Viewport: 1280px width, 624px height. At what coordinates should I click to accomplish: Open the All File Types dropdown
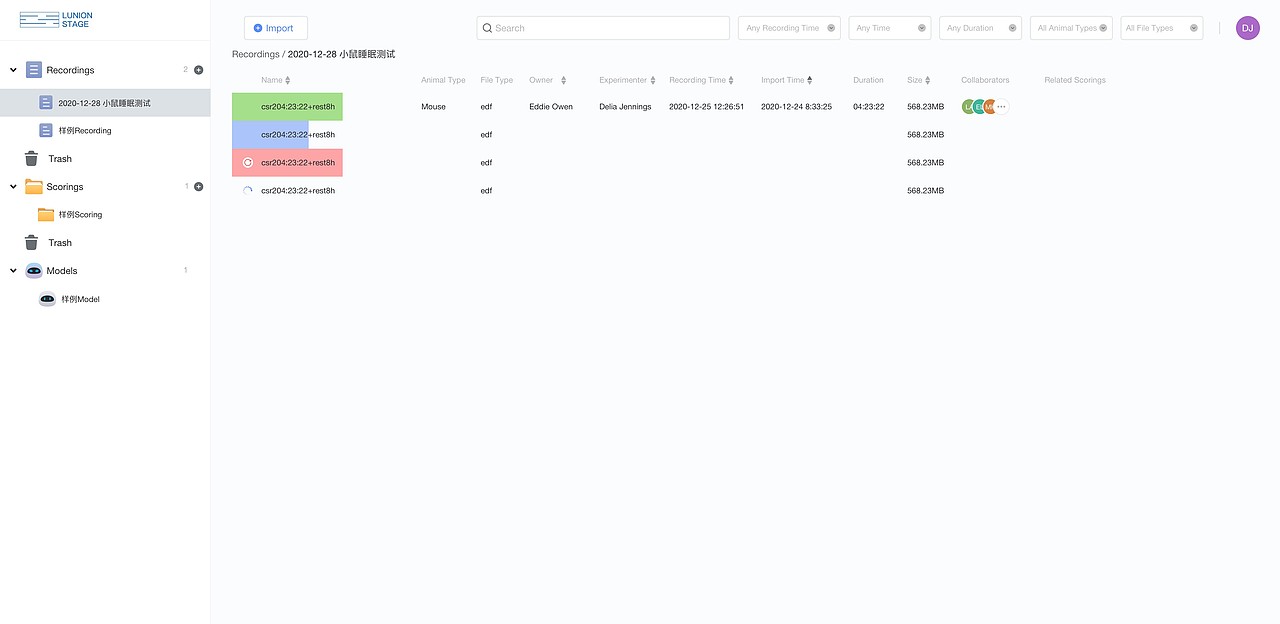click(x=1162, y=28)
